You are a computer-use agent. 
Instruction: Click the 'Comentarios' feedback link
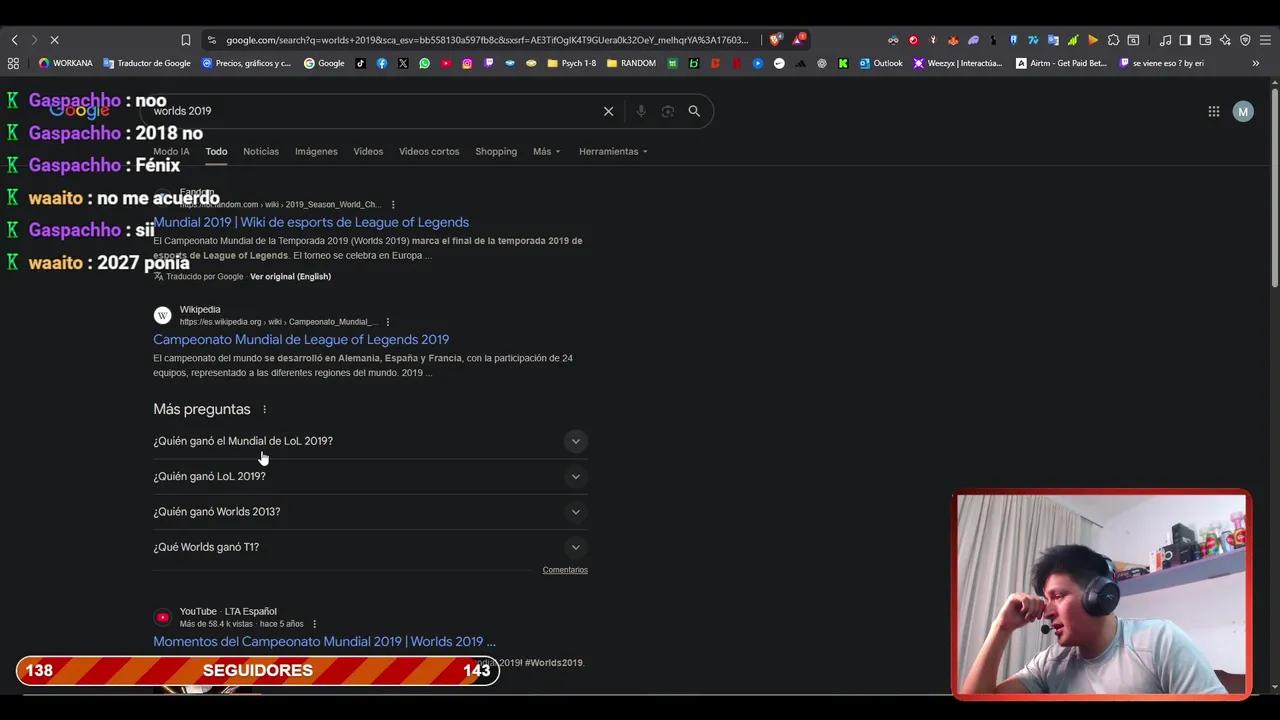click(x=565, y=570)
